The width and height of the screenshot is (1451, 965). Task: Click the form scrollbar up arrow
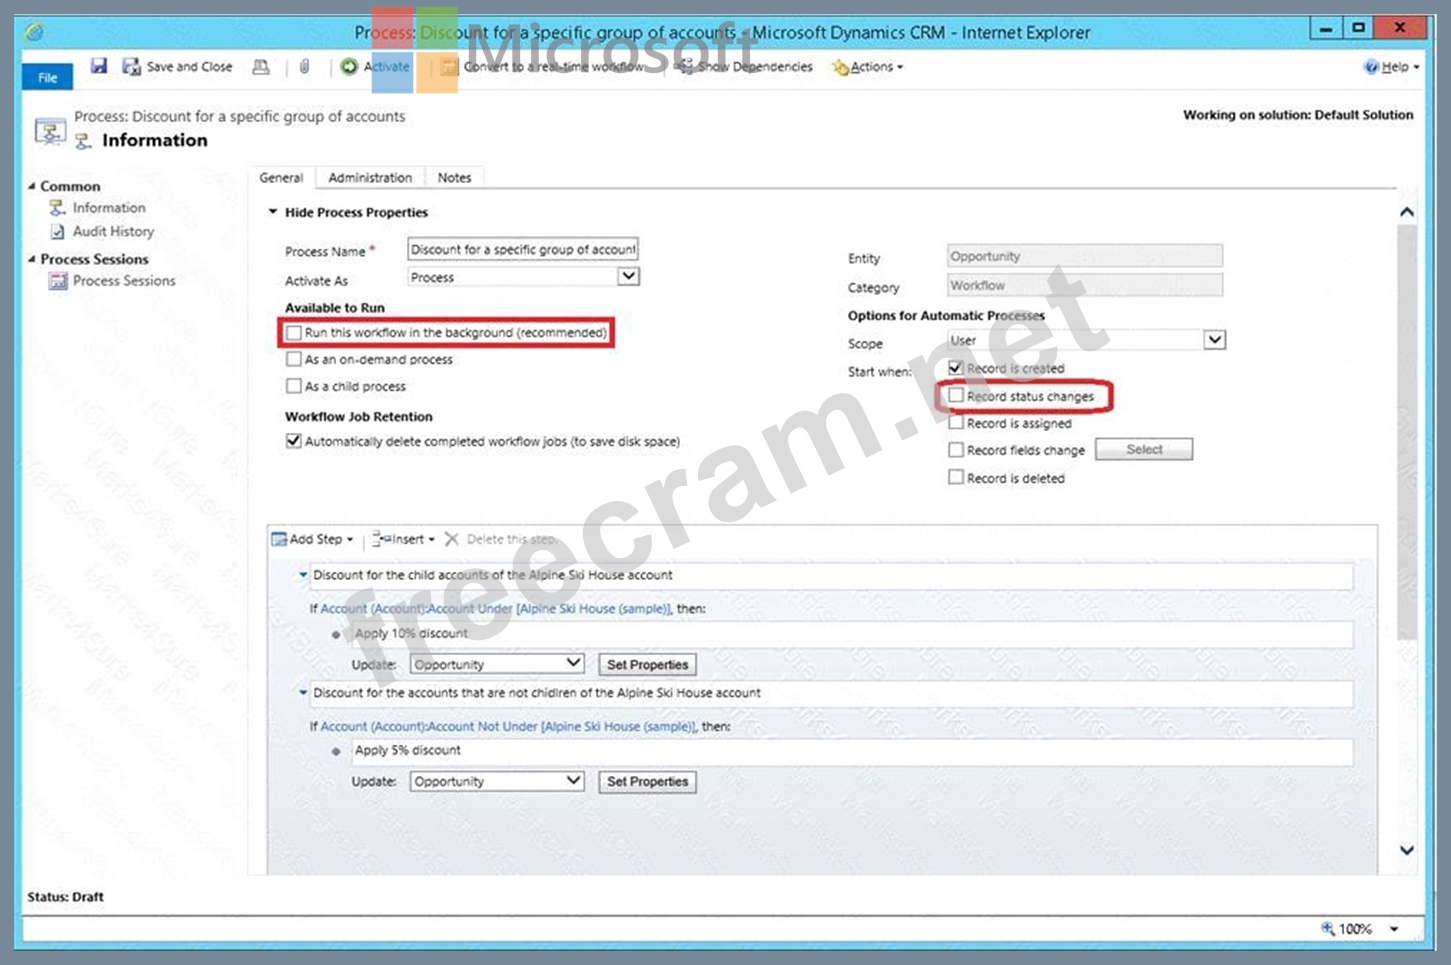point(1406,212)
